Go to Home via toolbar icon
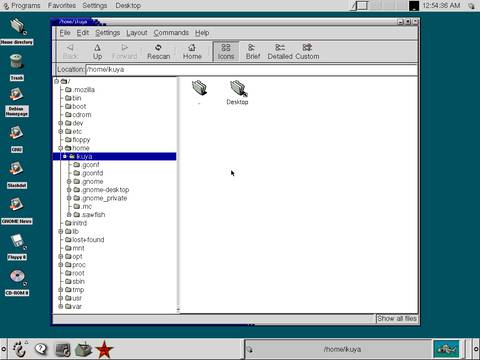Image resolution: width=480 pixels, height=360 pixels. [x=192, y=52]
